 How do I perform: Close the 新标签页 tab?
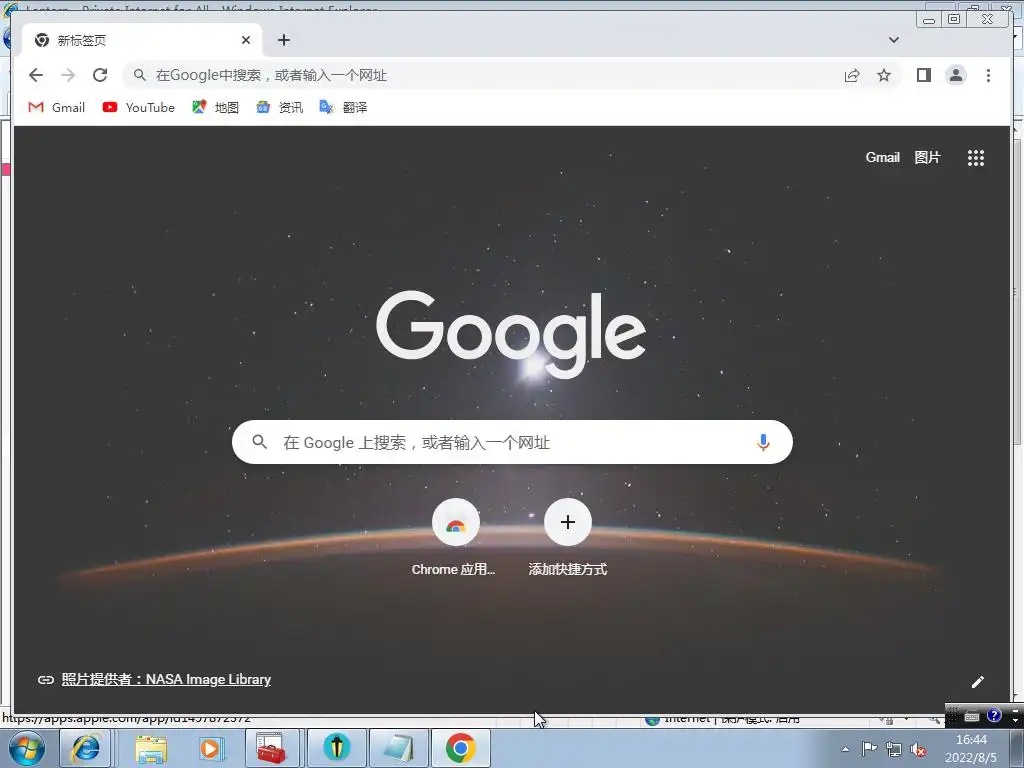246,40
